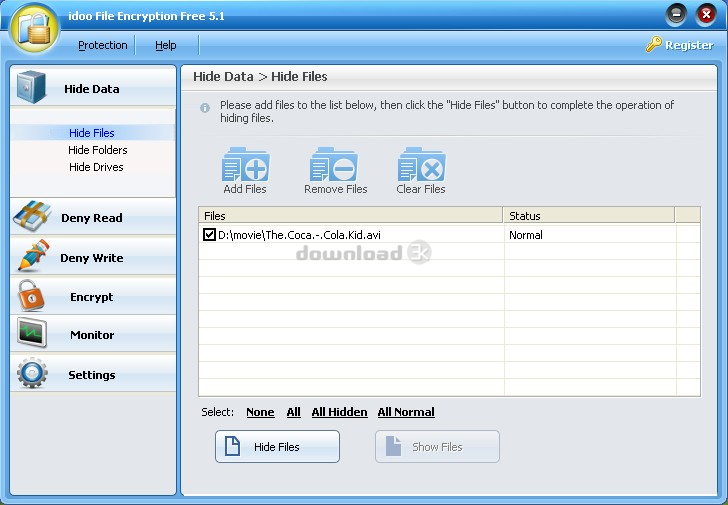Click the Encrypt padlock icon
Image resolution: width=728 pixels, height=505 pixels.
click(x=31, y=295)
